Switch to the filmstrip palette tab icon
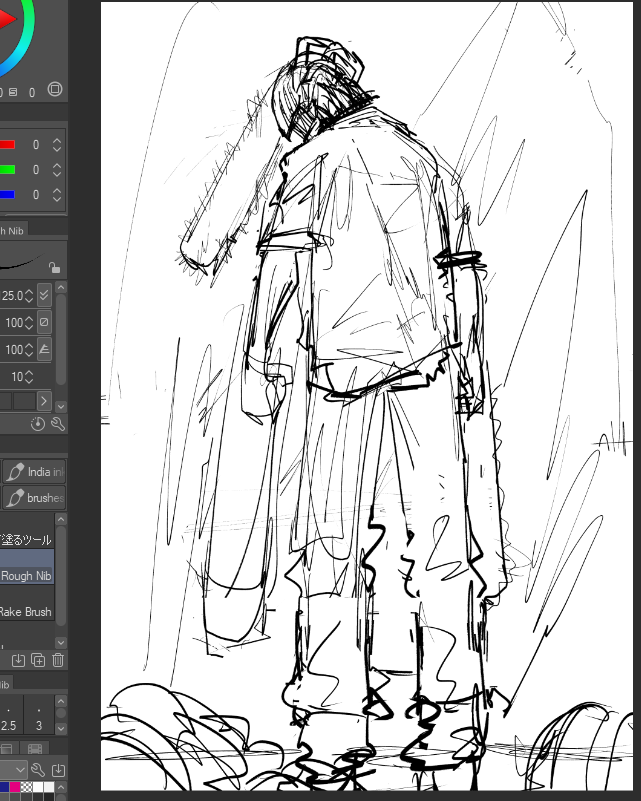This screenshot has height=801, width=641. 35,748
